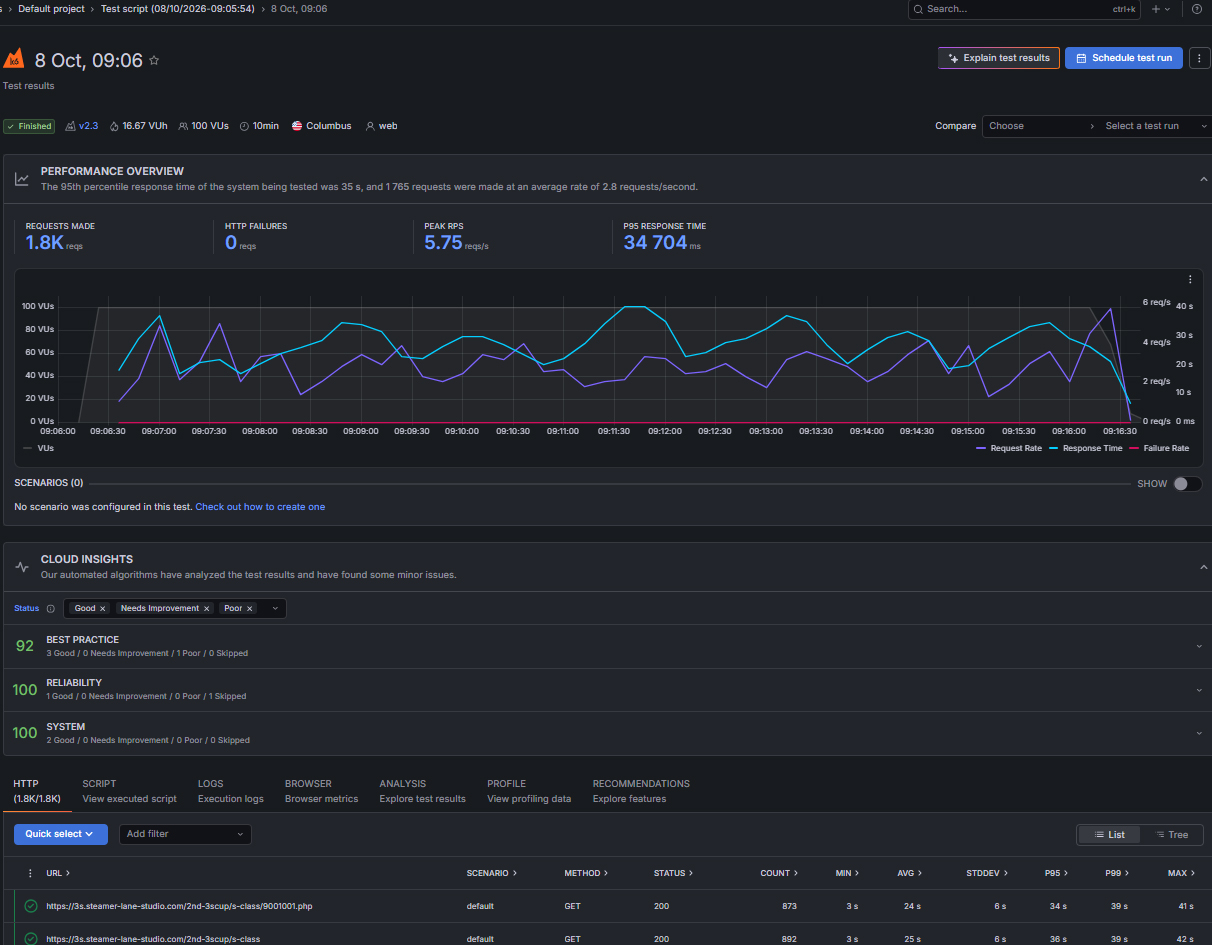Open the help icon in top bar

[x=1197, y=9]
